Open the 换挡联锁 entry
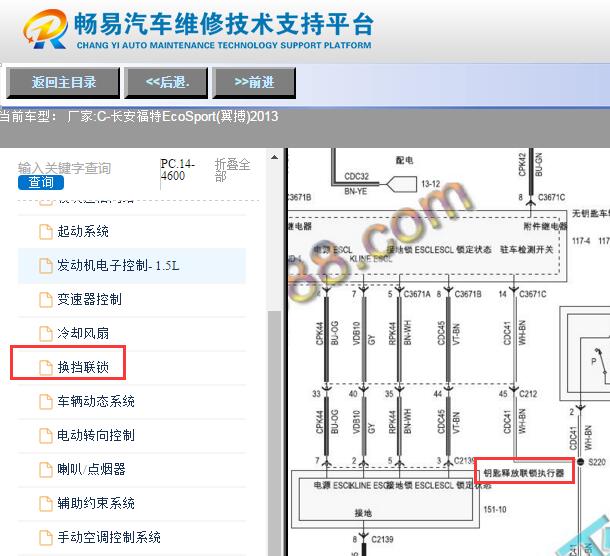Image resolution: width=610 pixels, height=556 pixels. [x=132, y=367]
